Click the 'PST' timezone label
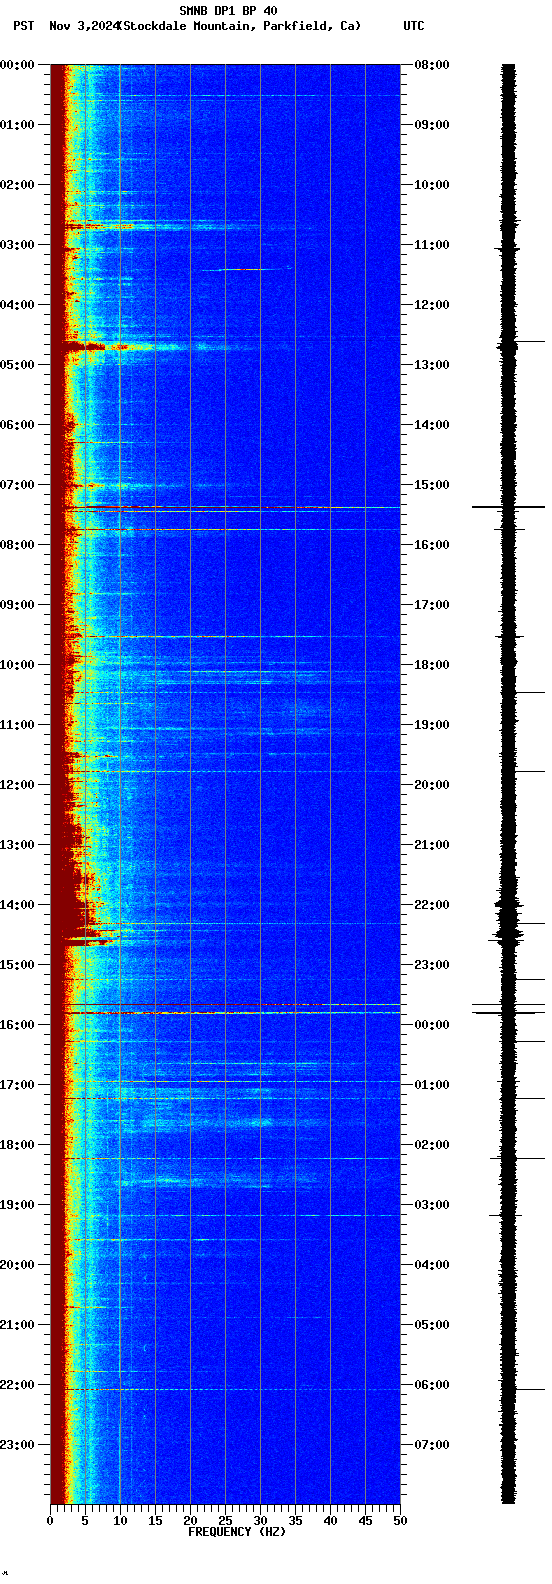 (23, 26)
